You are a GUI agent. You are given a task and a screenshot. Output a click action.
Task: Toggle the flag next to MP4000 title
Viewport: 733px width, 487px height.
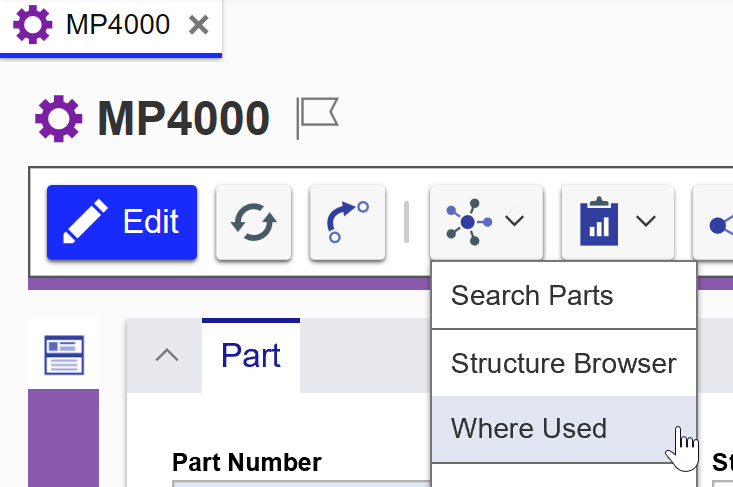(318, 118)
